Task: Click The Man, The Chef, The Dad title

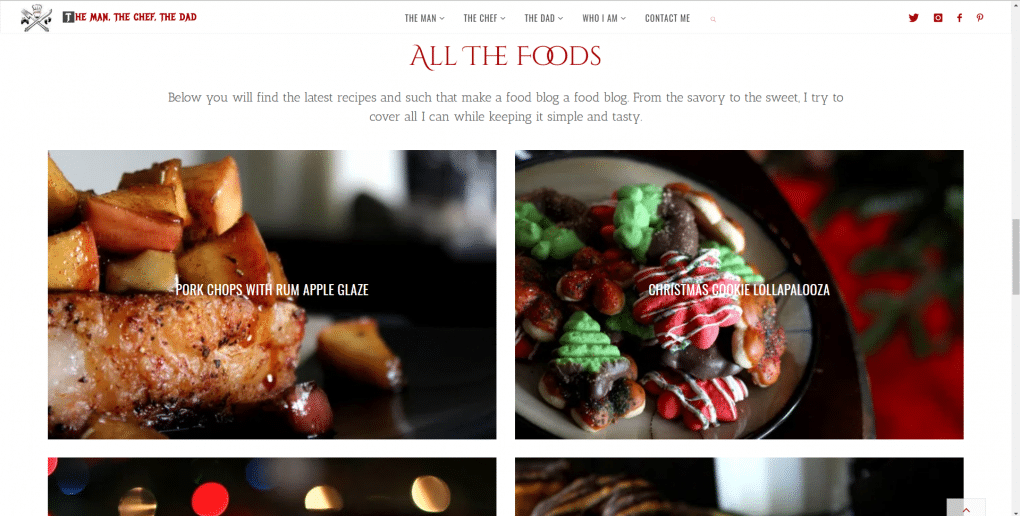Action: click(x=129, y=17)
